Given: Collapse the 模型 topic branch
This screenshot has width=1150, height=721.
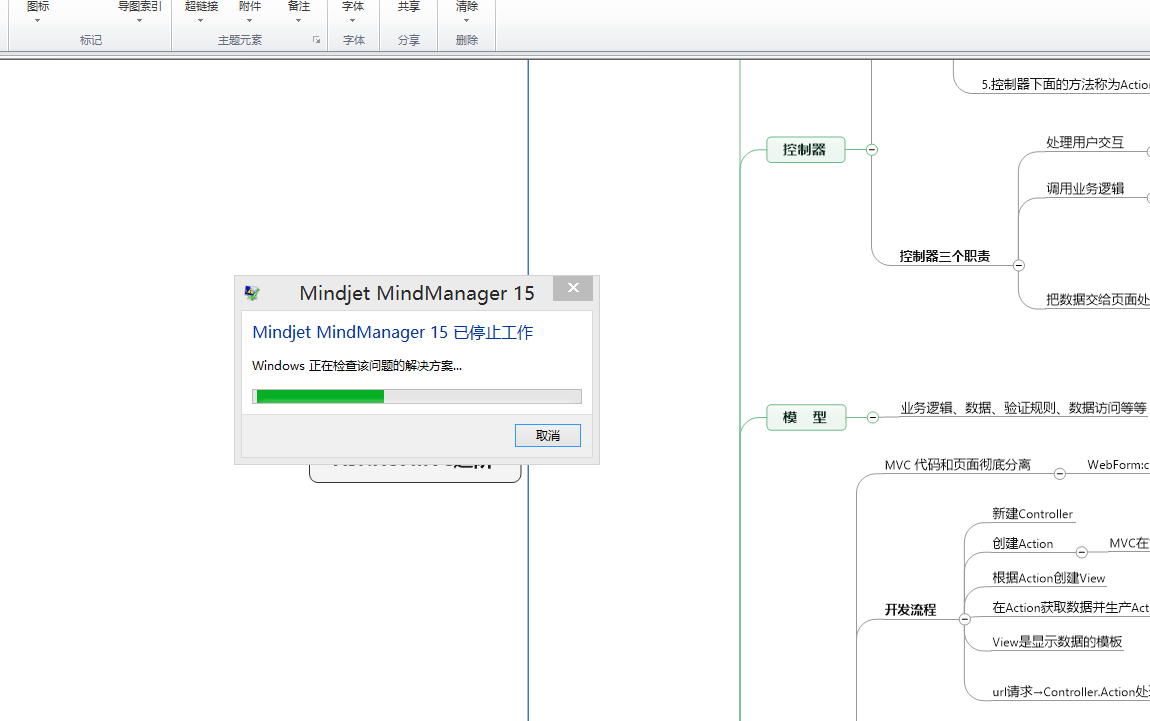Looking at the screenshot, I should 873,417.
